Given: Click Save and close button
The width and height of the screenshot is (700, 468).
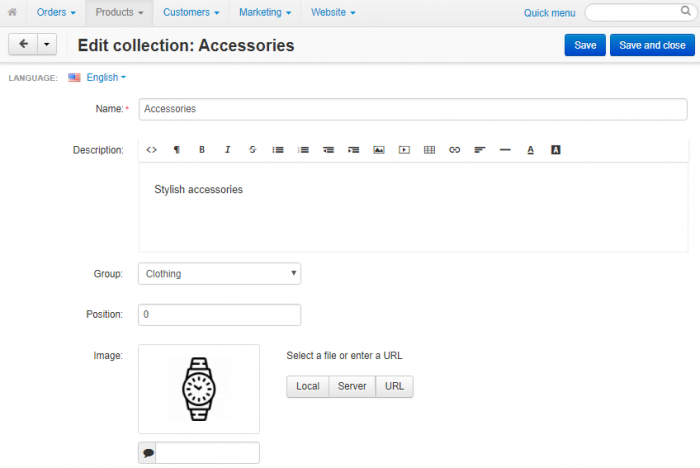Looking at the screenshot, I should click(x=652, y=45).
